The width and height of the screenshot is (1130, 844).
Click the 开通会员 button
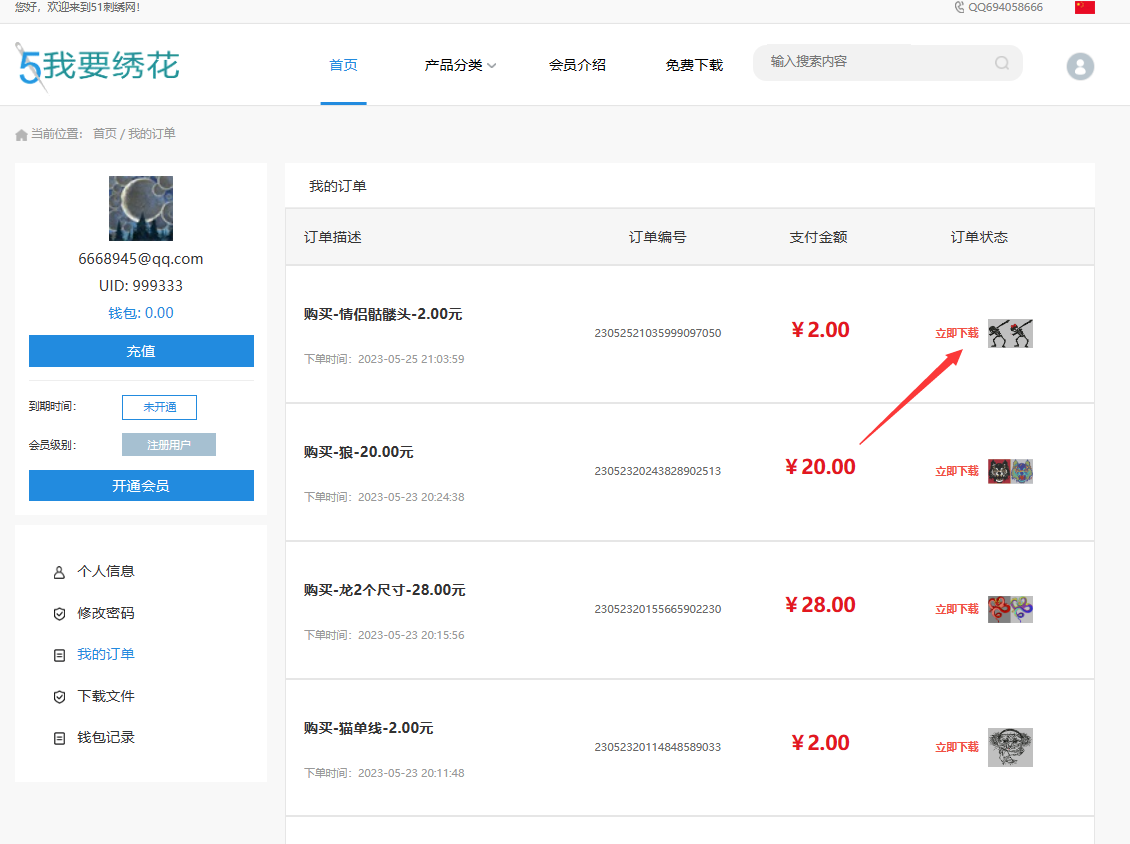coord(141,486)
